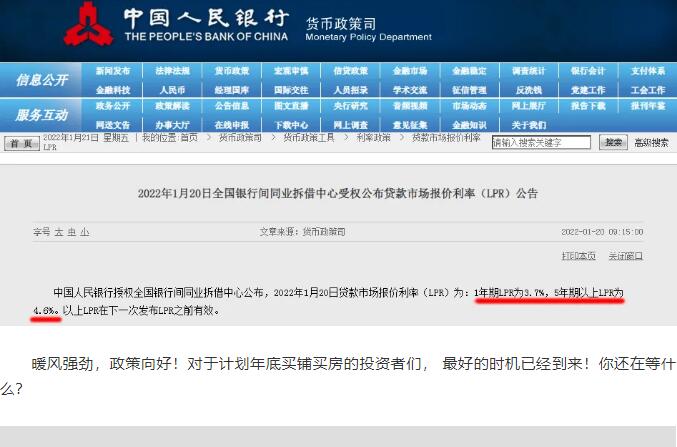Click 打印本页 to print the page
Screen dimensions: 677x447
tap(578, 256)
